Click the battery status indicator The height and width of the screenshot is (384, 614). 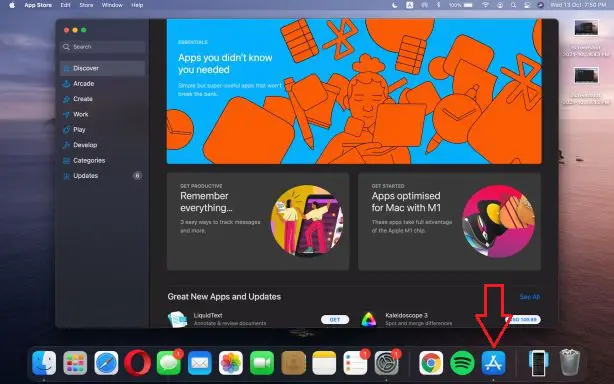click(x=461, y=5)
